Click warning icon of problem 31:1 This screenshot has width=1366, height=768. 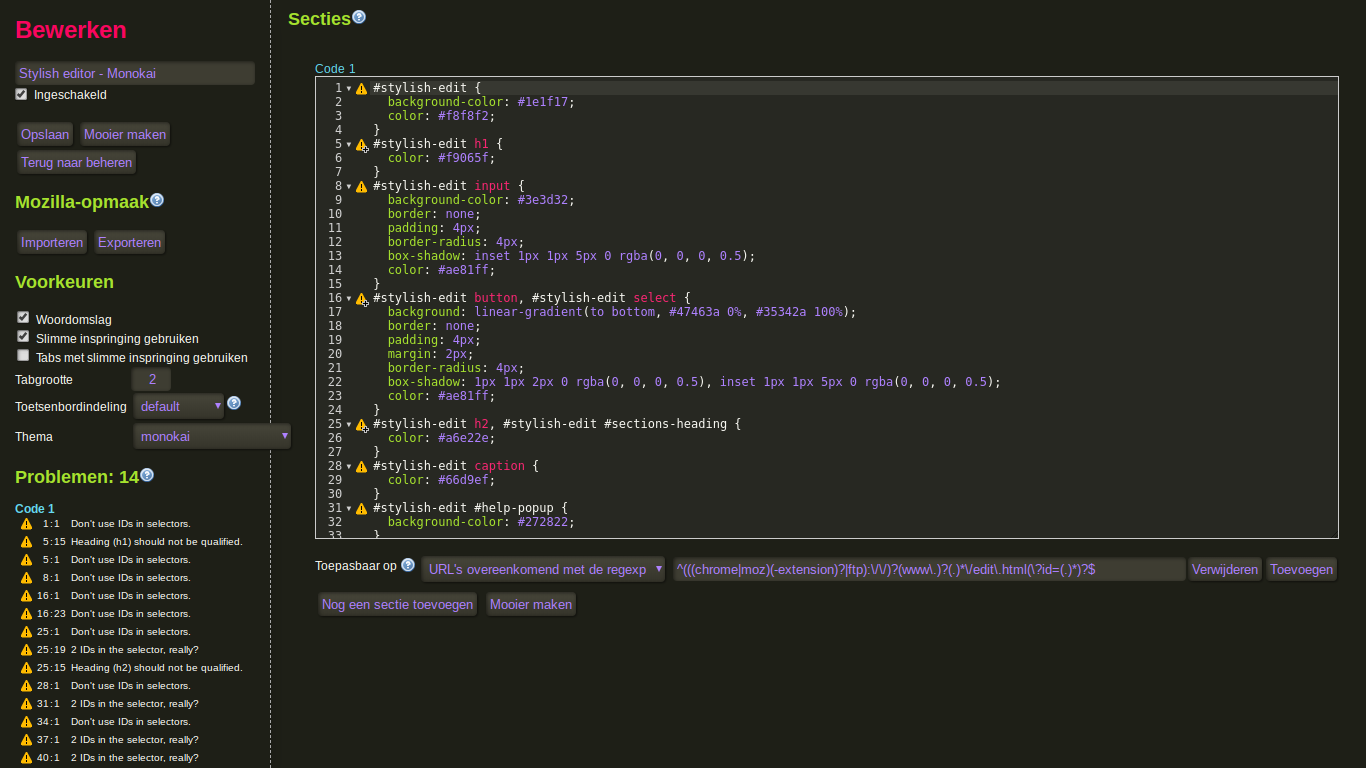[26, 704]
